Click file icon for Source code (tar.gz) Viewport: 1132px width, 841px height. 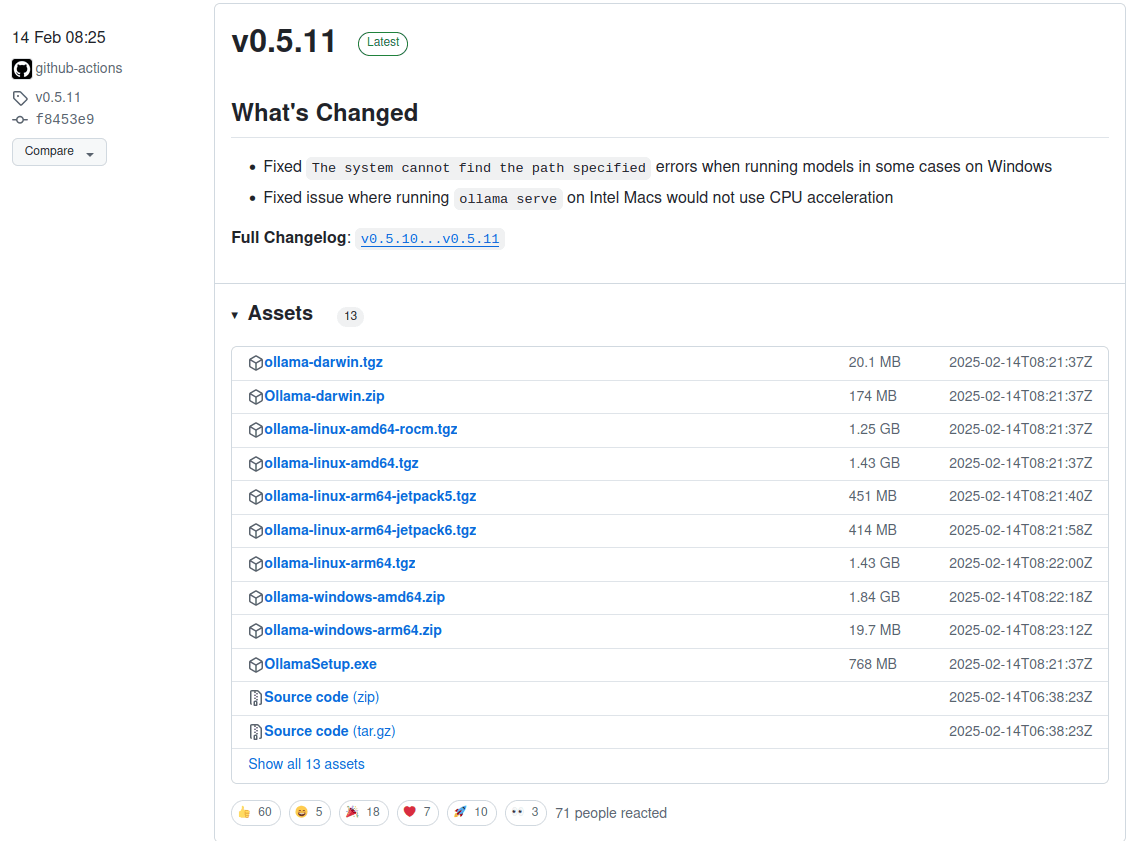coord(256,732)
